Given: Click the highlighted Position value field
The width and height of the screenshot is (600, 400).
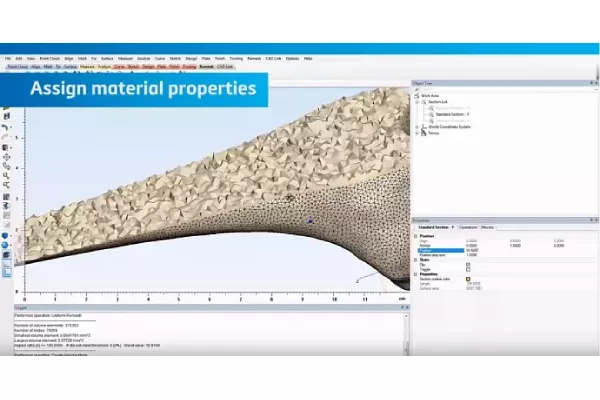Looking at the screenshot, I should tap(440, 250).
